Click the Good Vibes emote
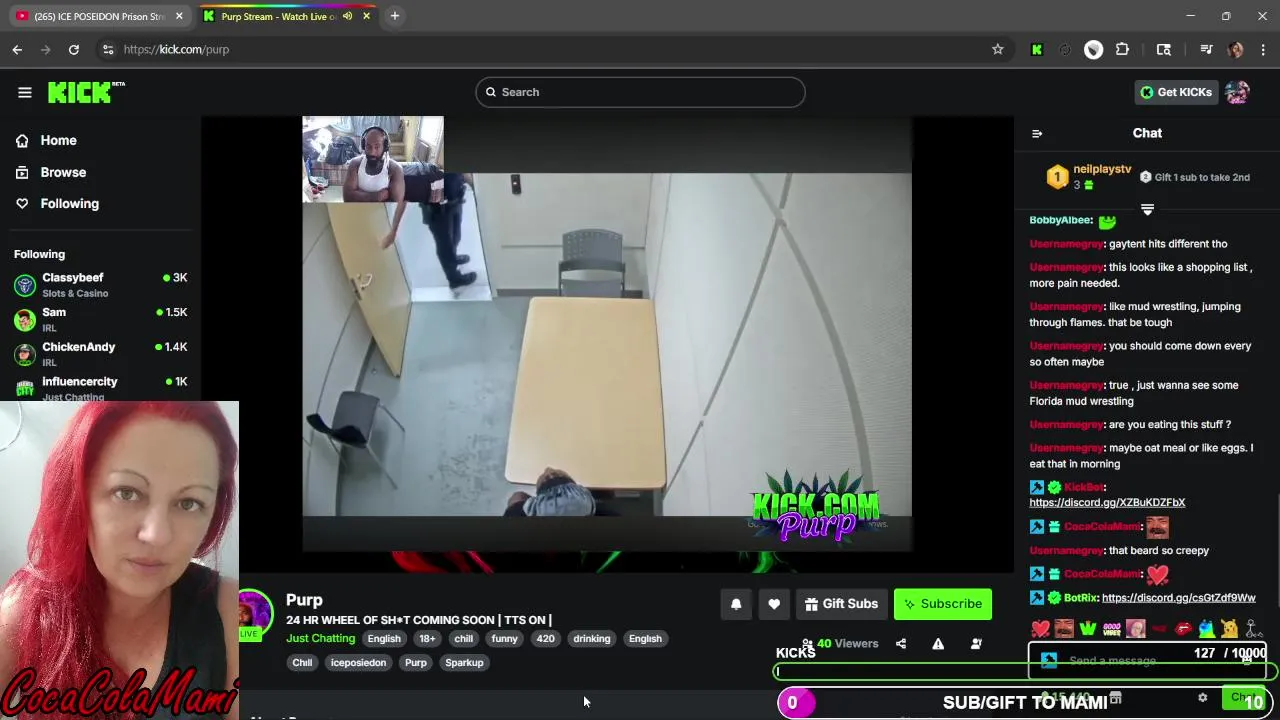Screen dimensions: 1280x720 (x=1112, y=629)
